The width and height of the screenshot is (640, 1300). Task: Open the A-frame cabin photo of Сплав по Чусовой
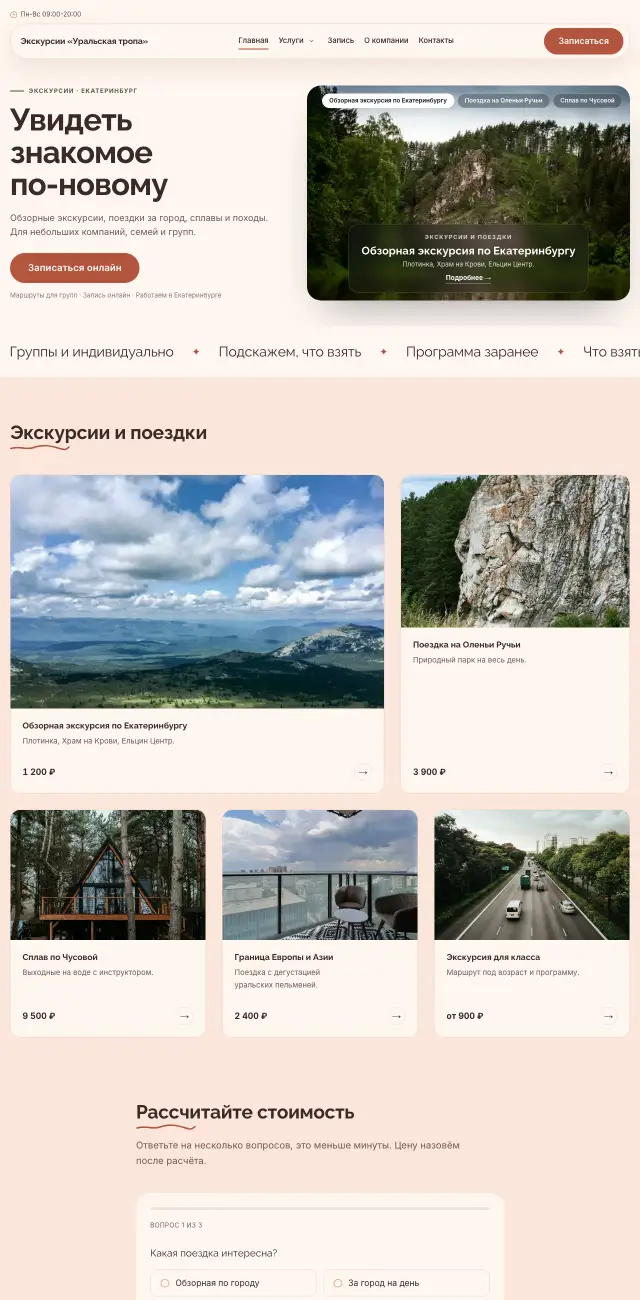(x=108, y=875)
